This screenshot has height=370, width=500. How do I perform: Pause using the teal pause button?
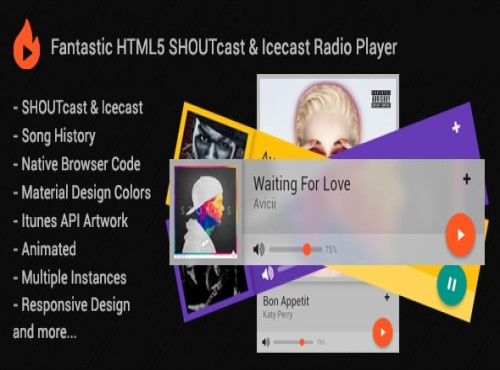coord(452,285)
